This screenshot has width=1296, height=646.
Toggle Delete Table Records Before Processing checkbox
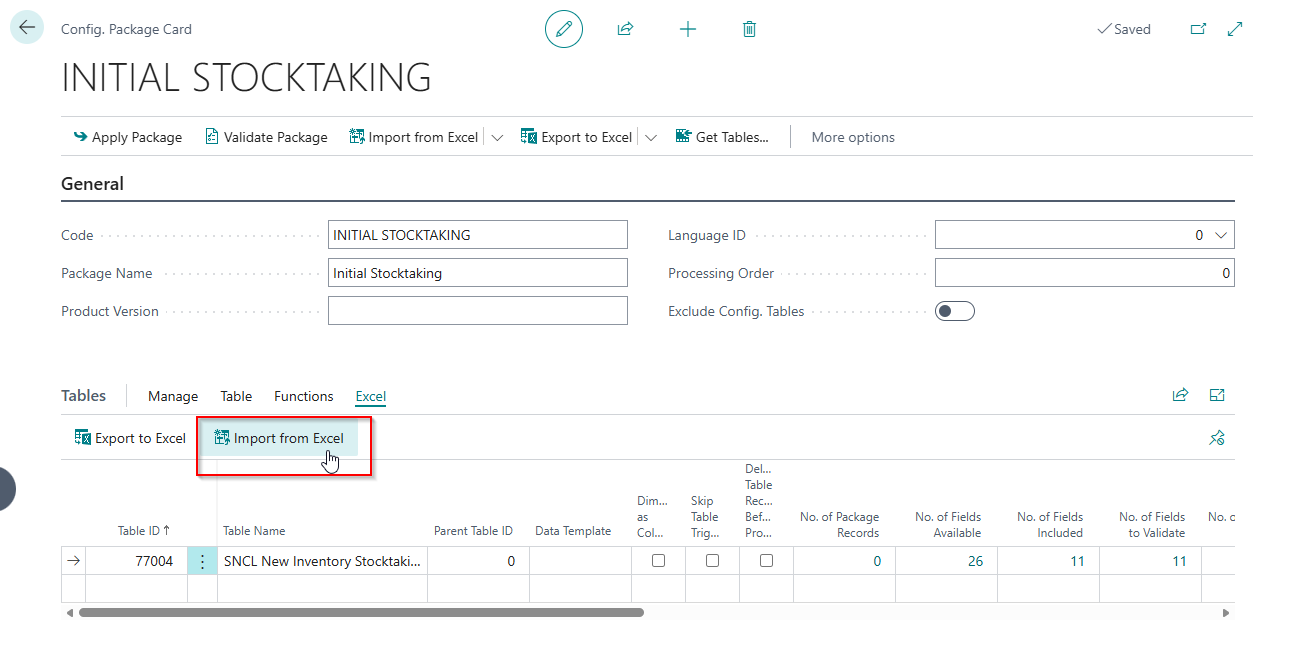(x=766, y=561)
